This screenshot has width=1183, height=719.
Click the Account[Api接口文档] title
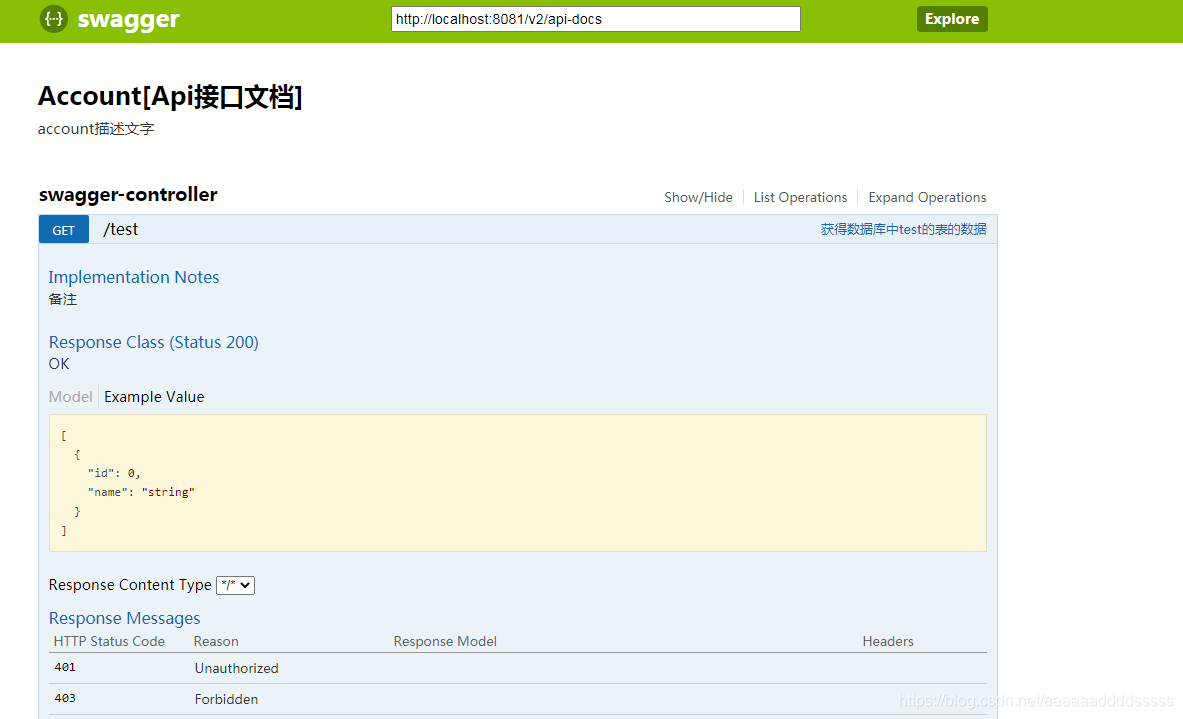pyautogui.click(x=170, y=97)
